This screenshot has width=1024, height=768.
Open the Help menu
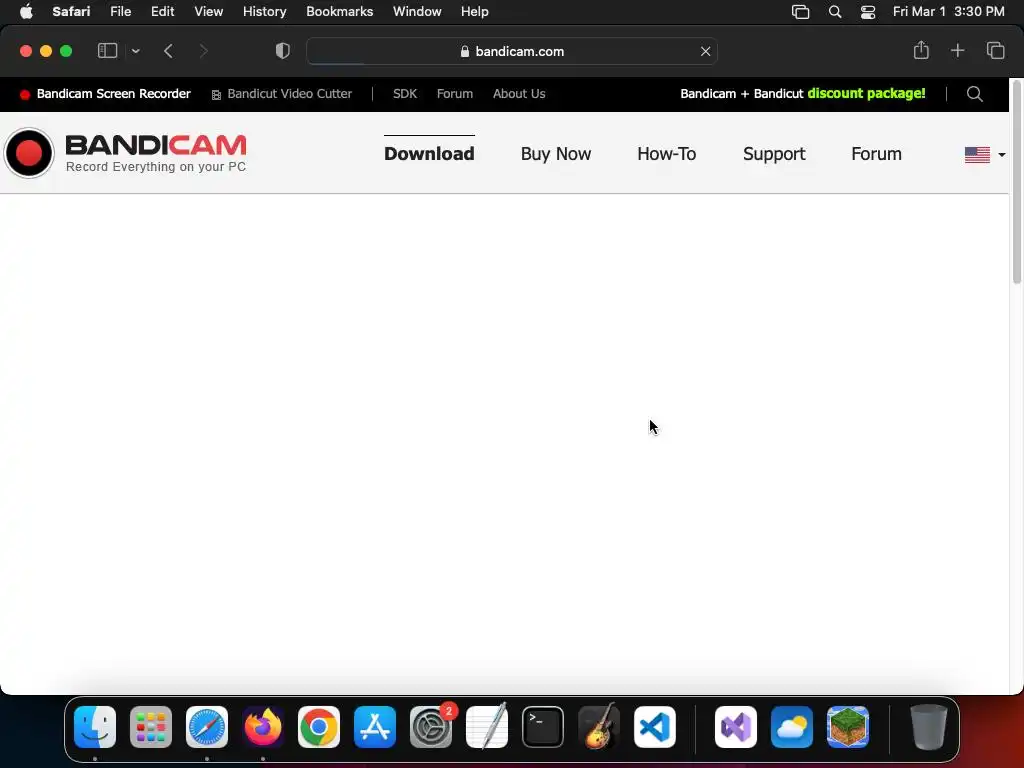[475, 12]
